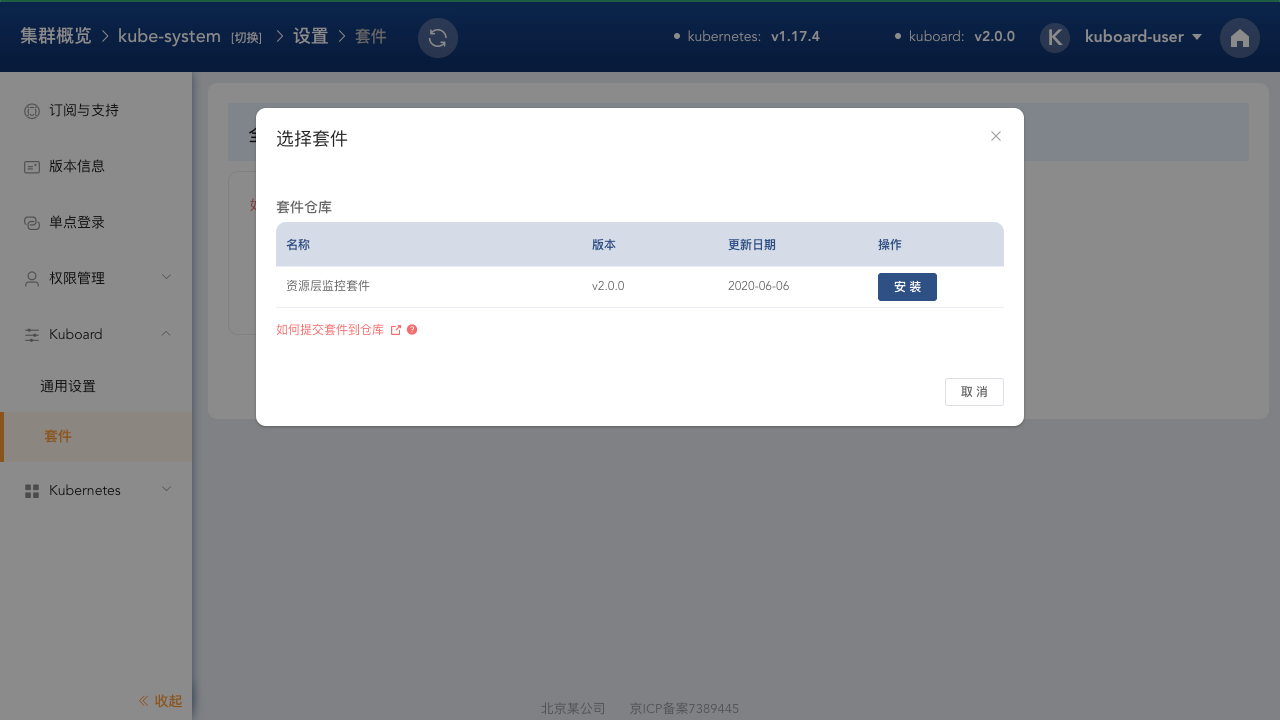Viewport: 1280px width, 720px height.
Task: Click the red question mark help icon
Action: click(412, 330)
